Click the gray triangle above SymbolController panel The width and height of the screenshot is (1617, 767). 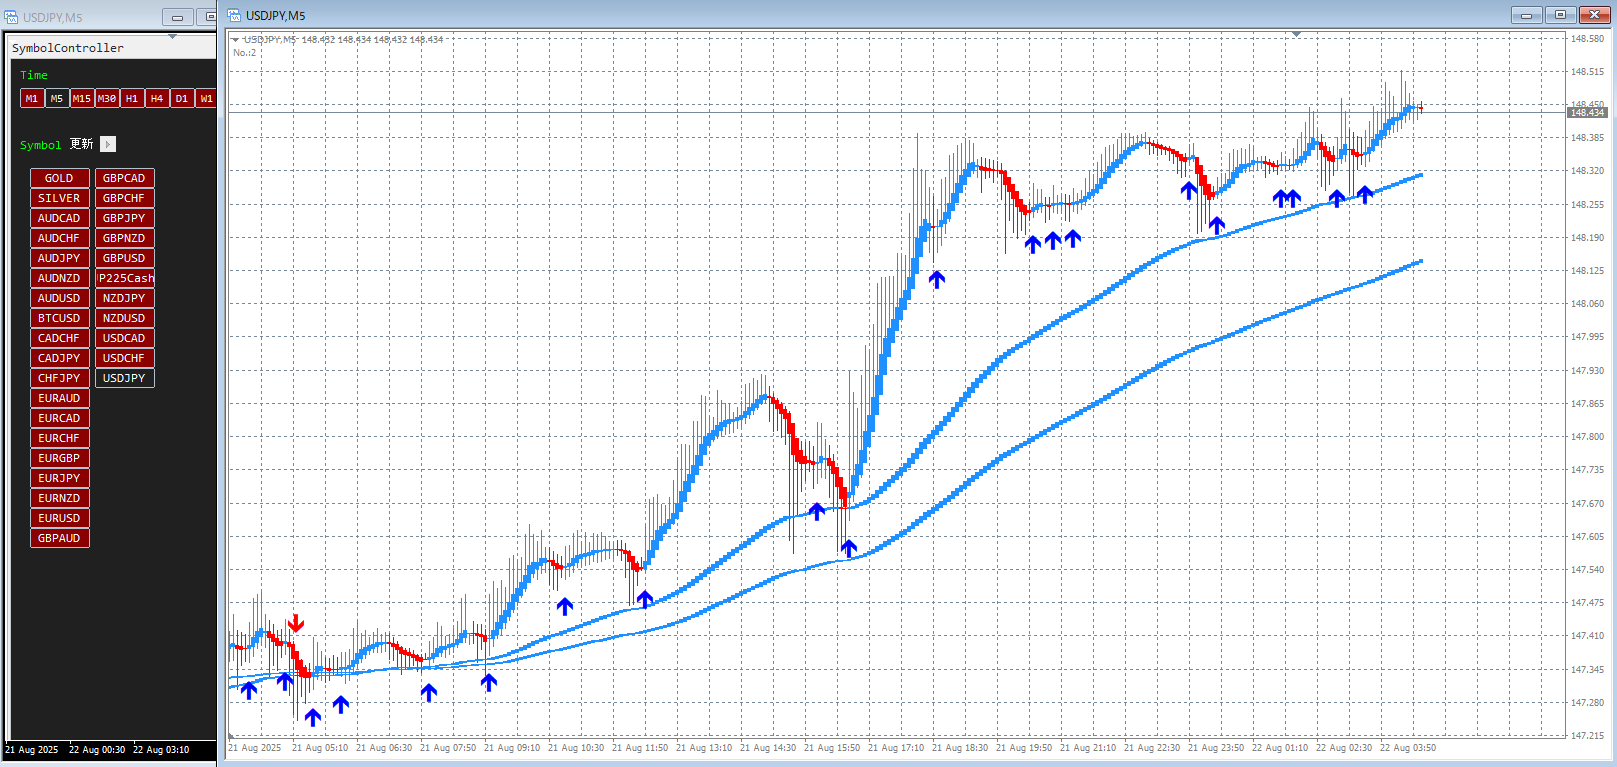(x=172, y=37)
